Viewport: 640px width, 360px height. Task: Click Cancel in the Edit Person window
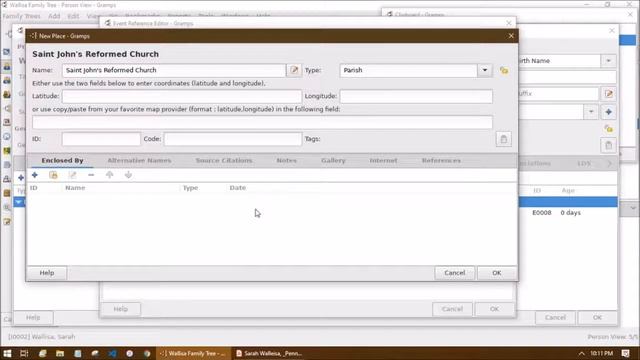[x=555, y=318]
